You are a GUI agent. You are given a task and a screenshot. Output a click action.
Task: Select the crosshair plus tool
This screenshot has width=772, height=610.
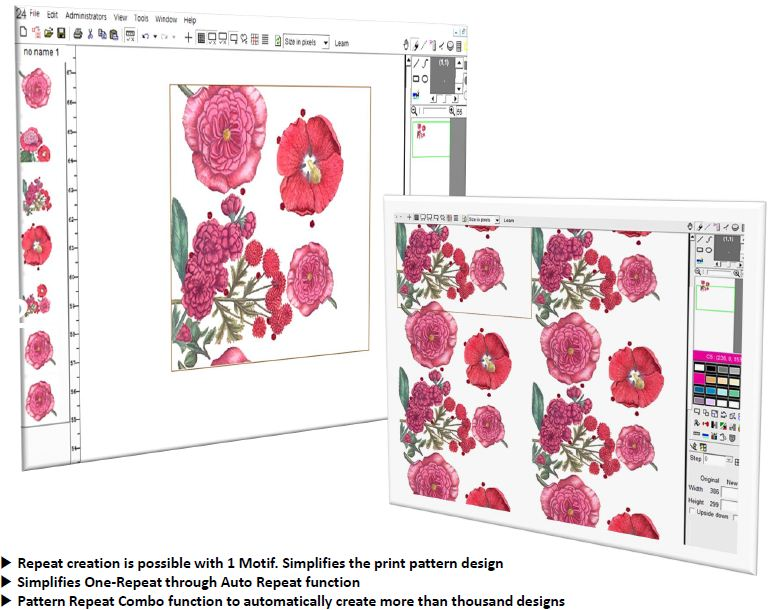188,37
